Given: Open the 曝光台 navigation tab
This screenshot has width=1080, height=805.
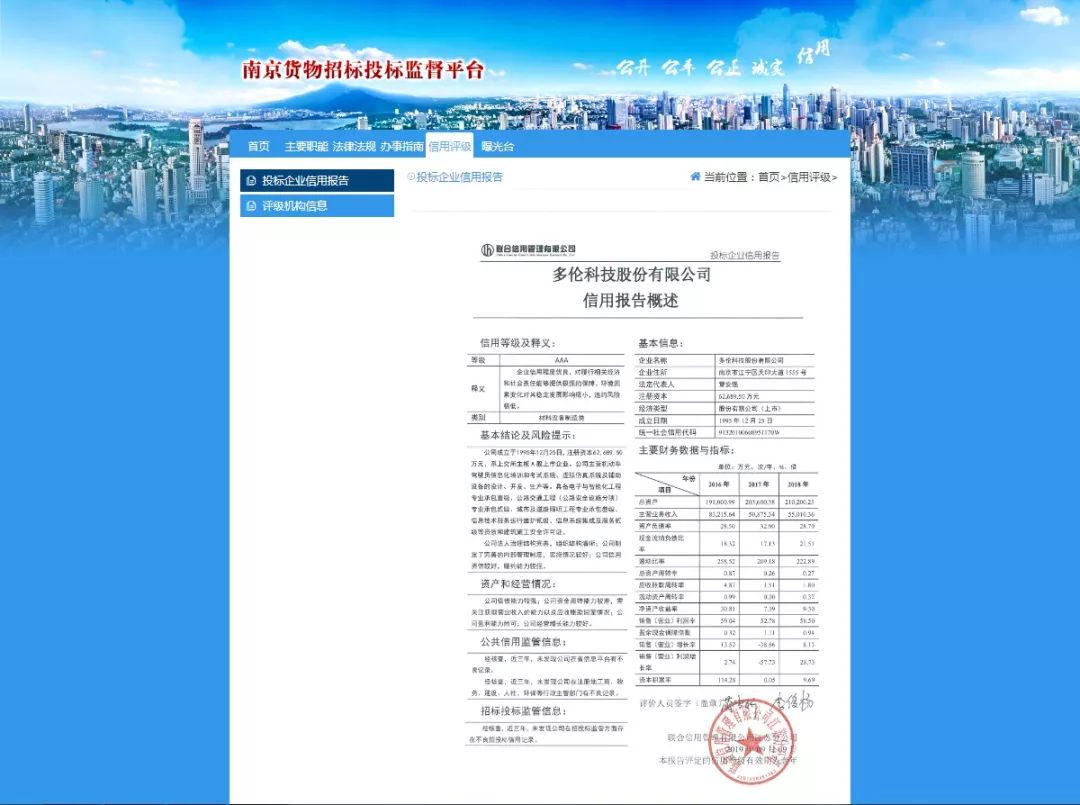Looking at the screenshot, I should 497,146.
